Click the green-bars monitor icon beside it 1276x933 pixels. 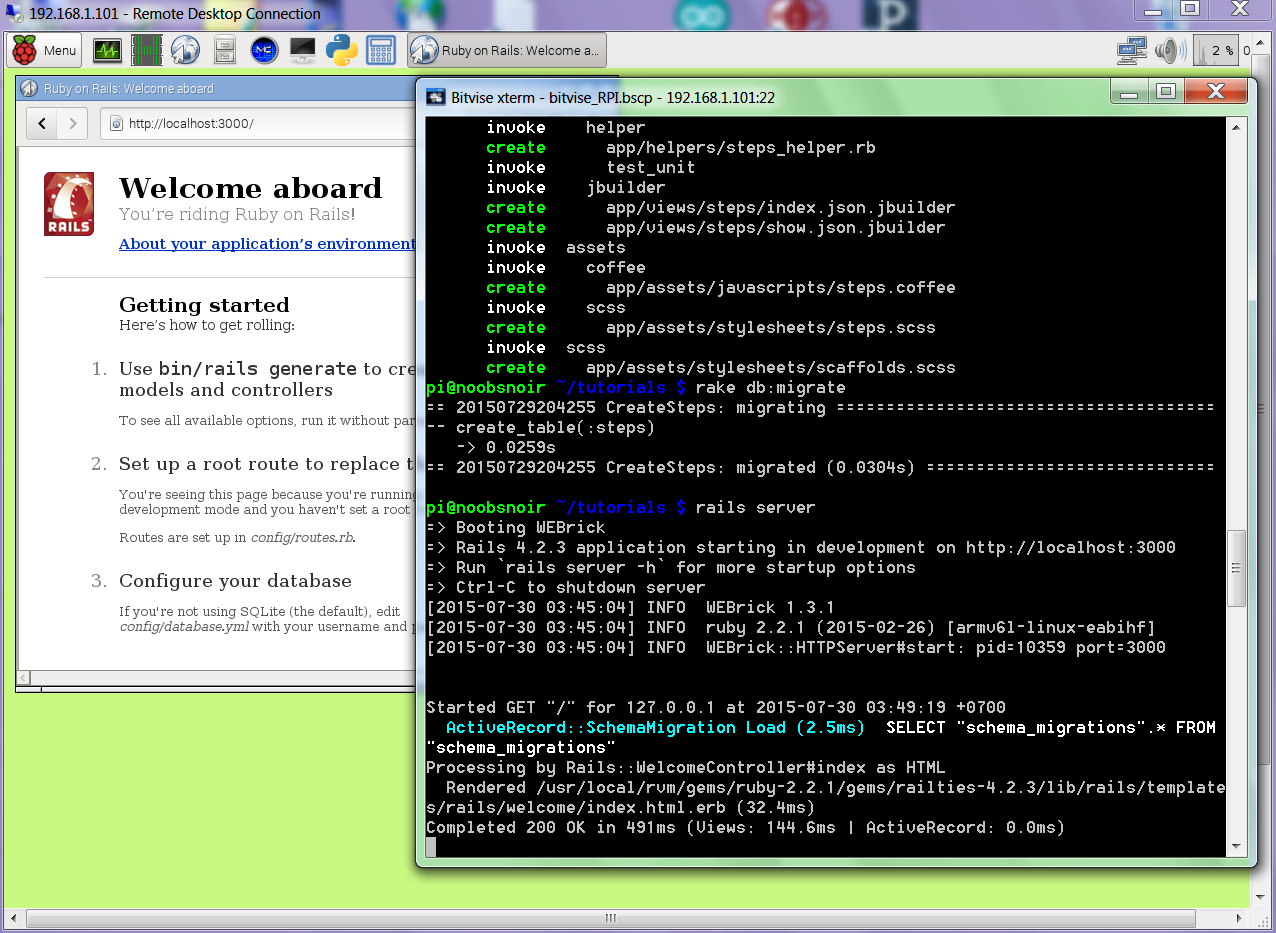point(146,50)
